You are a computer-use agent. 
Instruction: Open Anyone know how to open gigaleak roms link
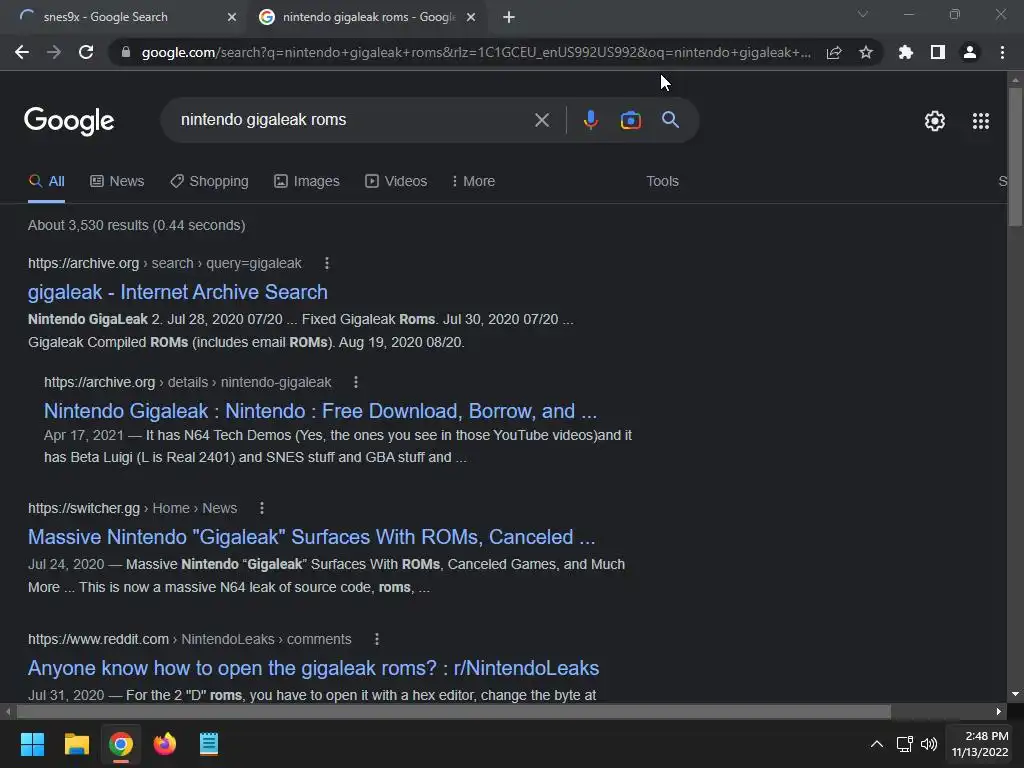tap(313, 668)
